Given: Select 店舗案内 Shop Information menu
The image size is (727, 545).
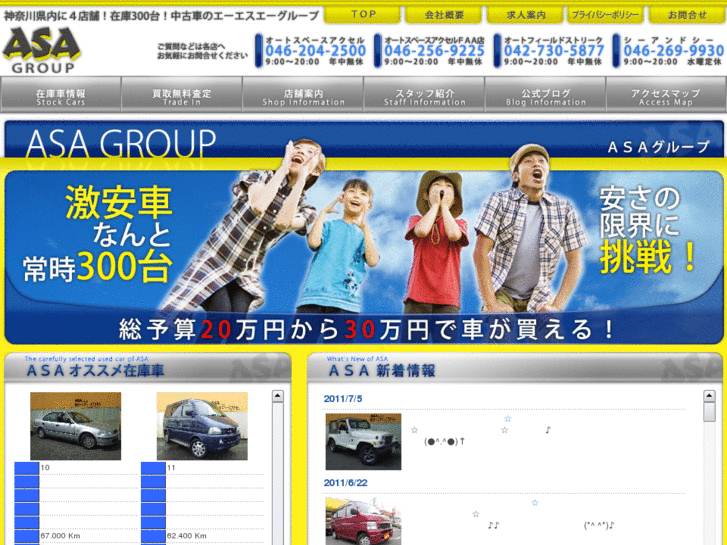Looking at the screenshot, I should pos(303,95).
